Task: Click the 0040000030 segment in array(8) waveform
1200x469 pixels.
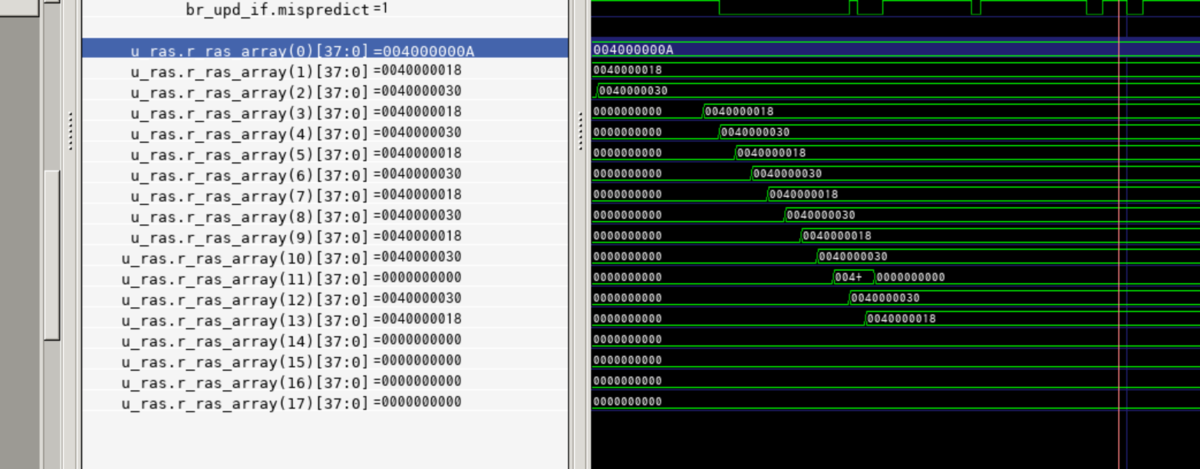Action: pos(820,215)
